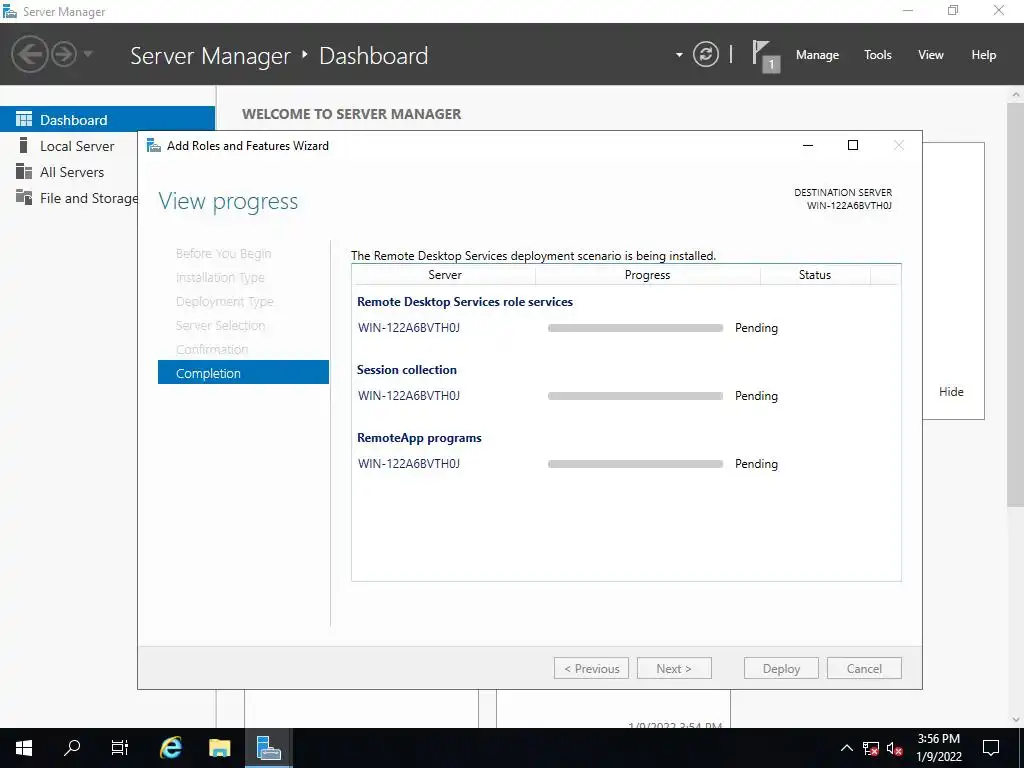Click the Add Roles and Features Wizard title icon

(x=153, y=145)
